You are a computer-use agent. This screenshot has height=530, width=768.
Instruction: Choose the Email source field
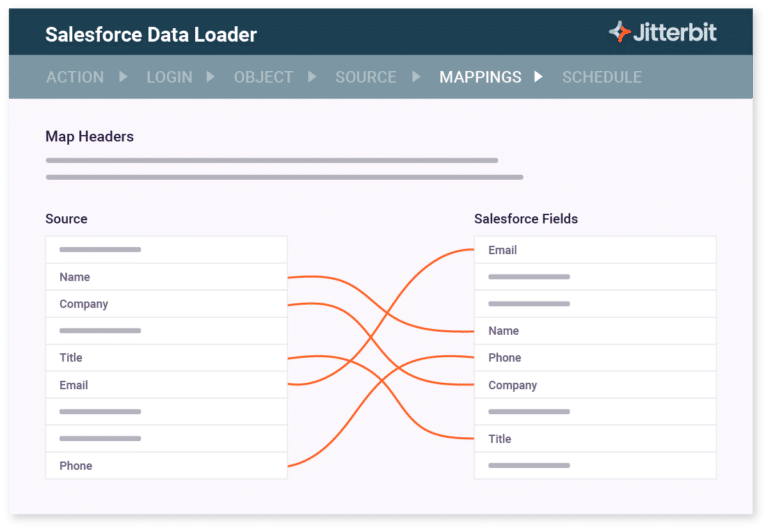[166, 385]
